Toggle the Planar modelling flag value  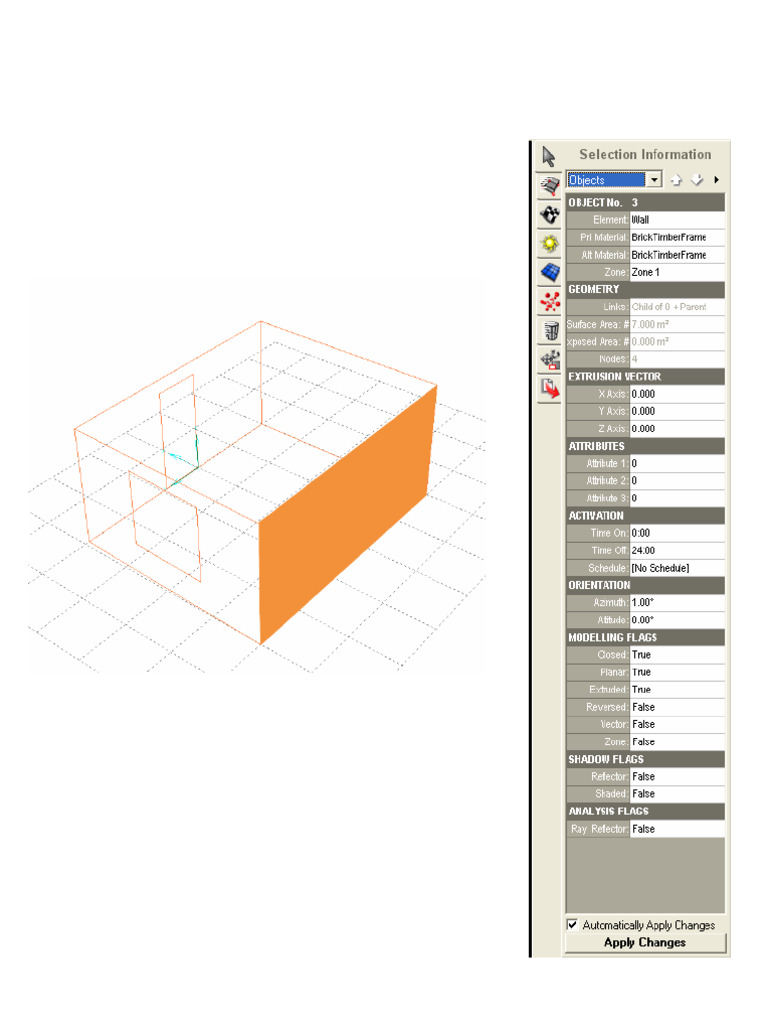click(677, 672)
